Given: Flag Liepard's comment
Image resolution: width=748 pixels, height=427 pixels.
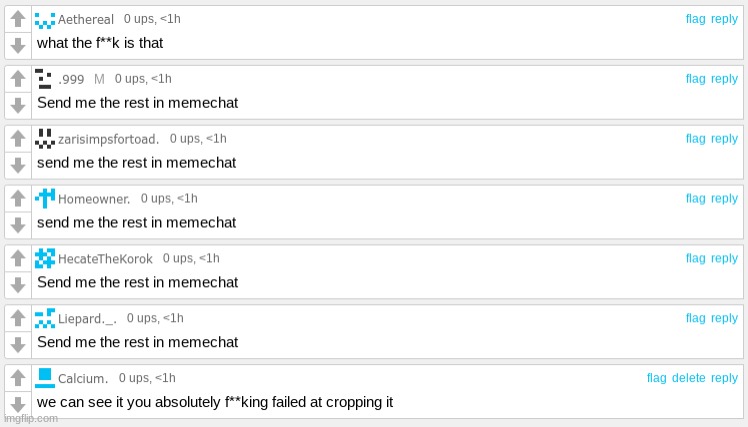Looking at the screenshot, I should pos(696,318).
